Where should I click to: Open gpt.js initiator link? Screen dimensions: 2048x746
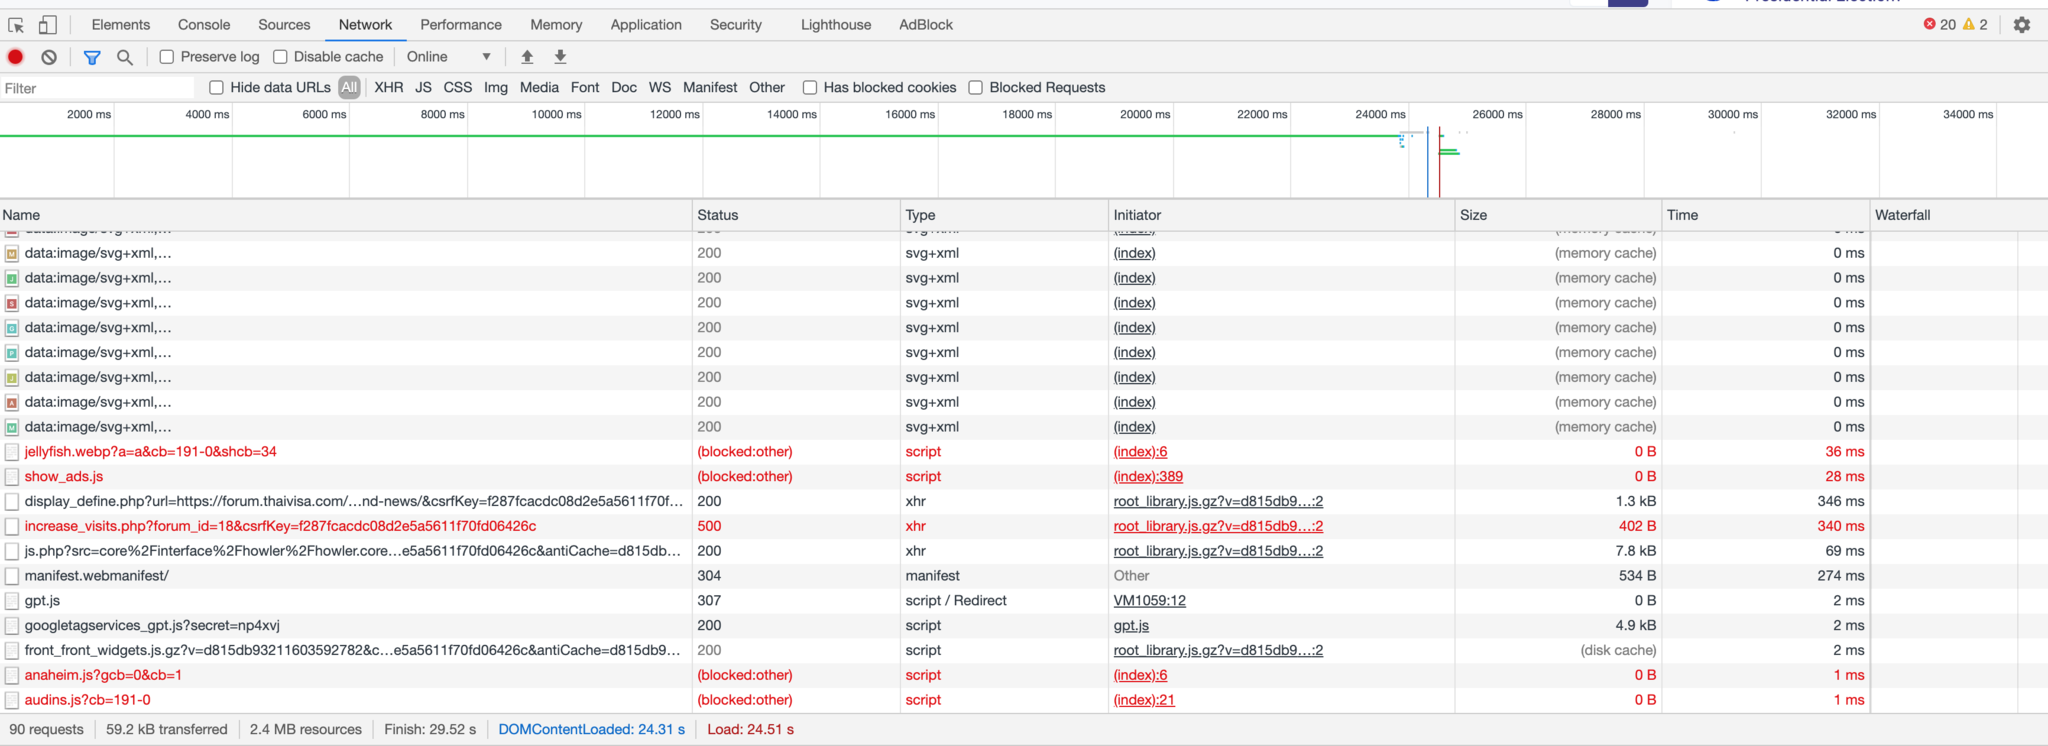coord(1131,626)
